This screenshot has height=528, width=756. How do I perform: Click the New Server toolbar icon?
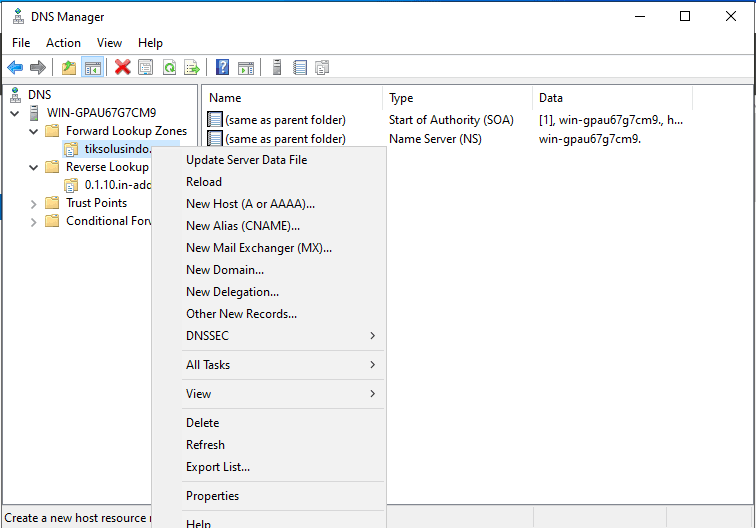tap(275, 67)
